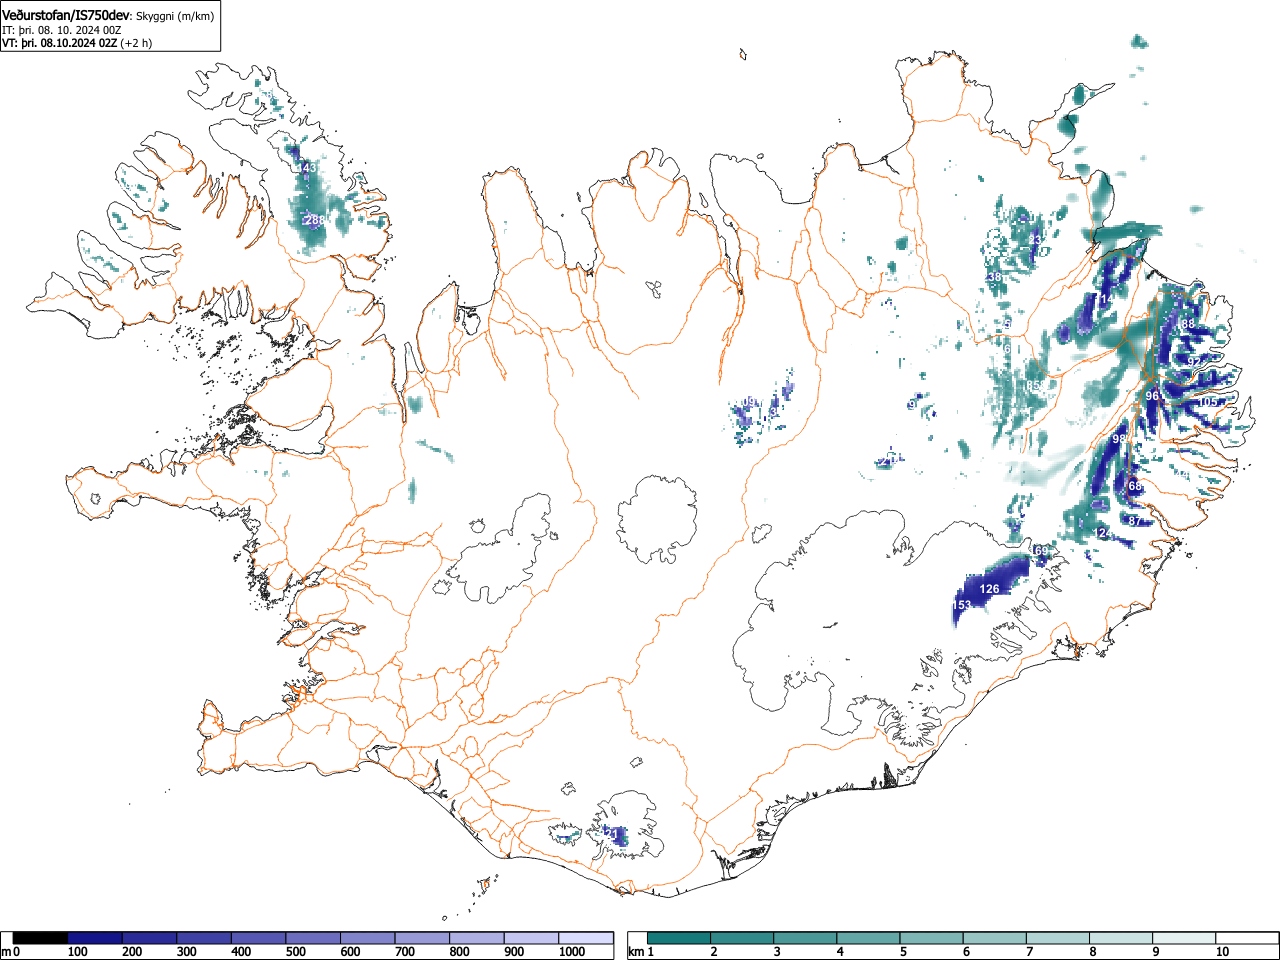Image resolution: width=1280 pixels, height=960 pixels.
Task: Click the 'km' unit label on the legend
Action: [x=636, y=952]
